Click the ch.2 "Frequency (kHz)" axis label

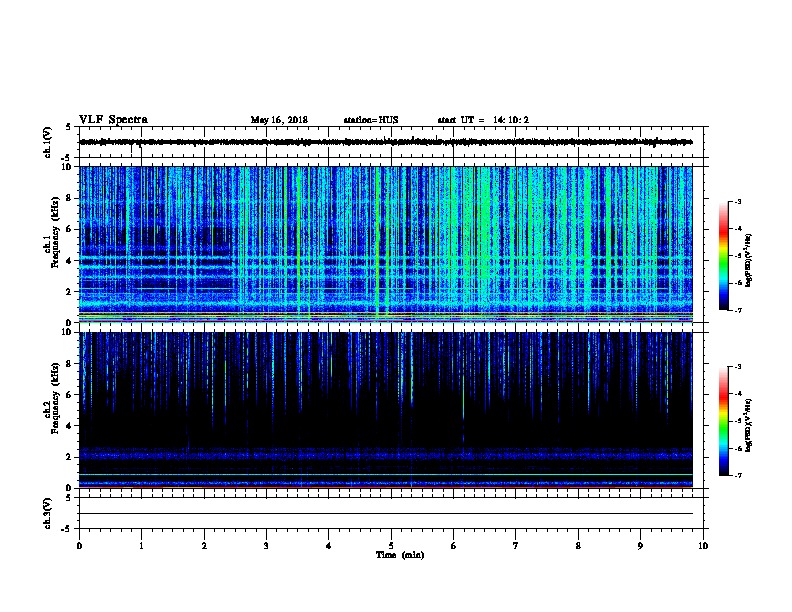click(x=55, y=397)
